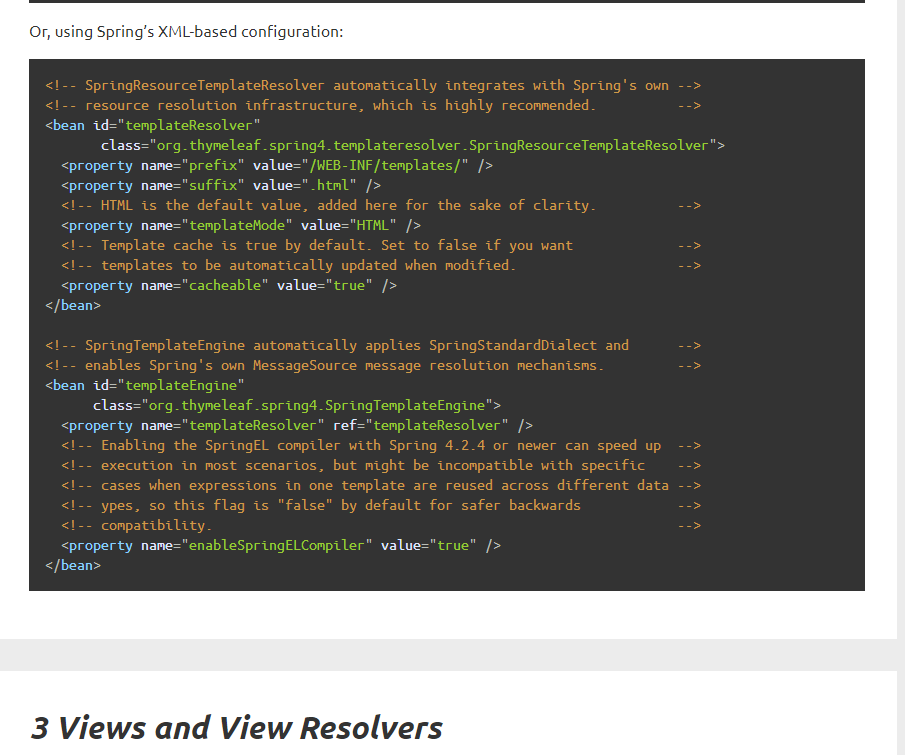Click the comment 'HTML is the default value'

381,205
